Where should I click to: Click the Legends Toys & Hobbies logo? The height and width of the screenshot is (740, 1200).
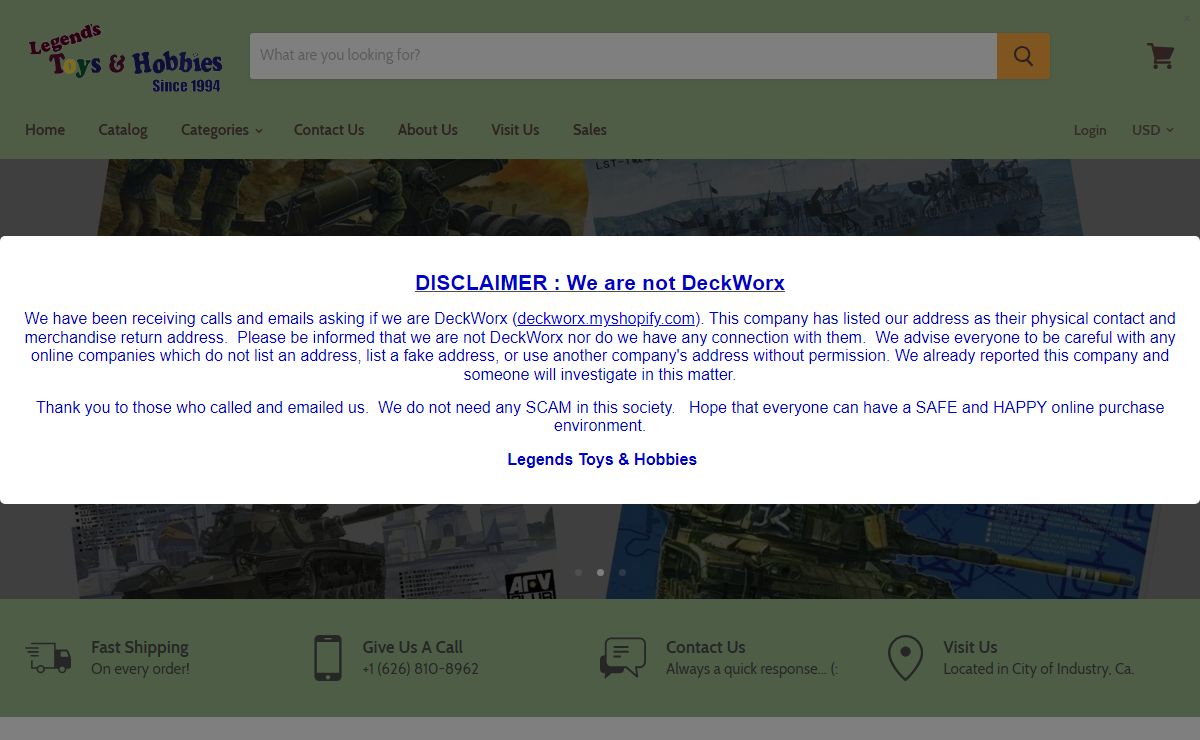click(125, 59)
